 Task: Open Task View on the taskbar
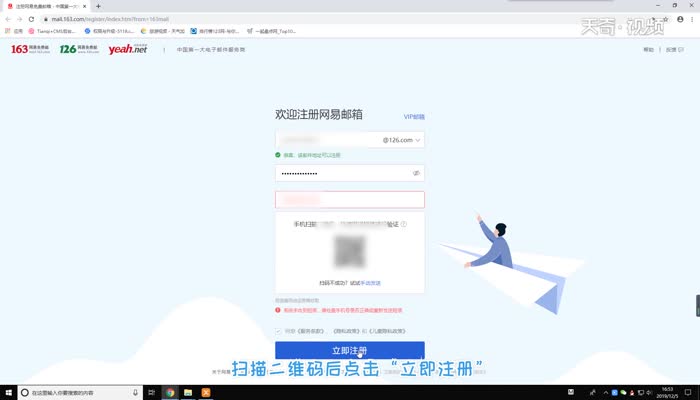pyautogui.click(x=152, y=392)
